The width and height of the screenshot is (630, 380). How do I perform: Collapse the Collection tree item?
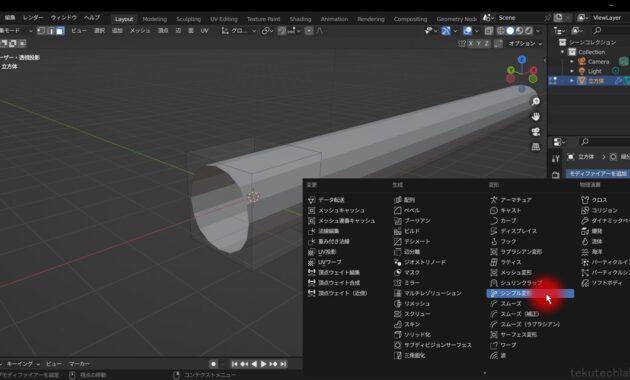[562, 52]
